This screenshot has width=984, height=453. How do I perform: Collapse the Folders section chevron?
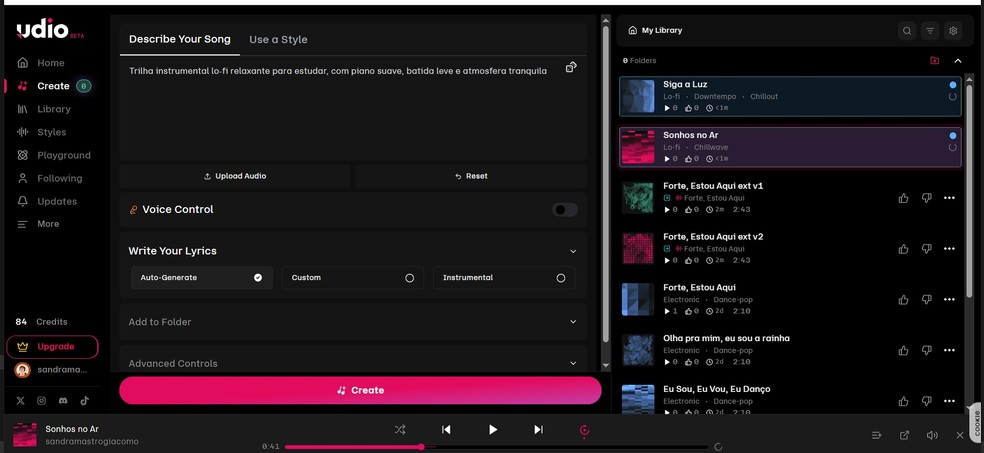(x=958, y=61)
